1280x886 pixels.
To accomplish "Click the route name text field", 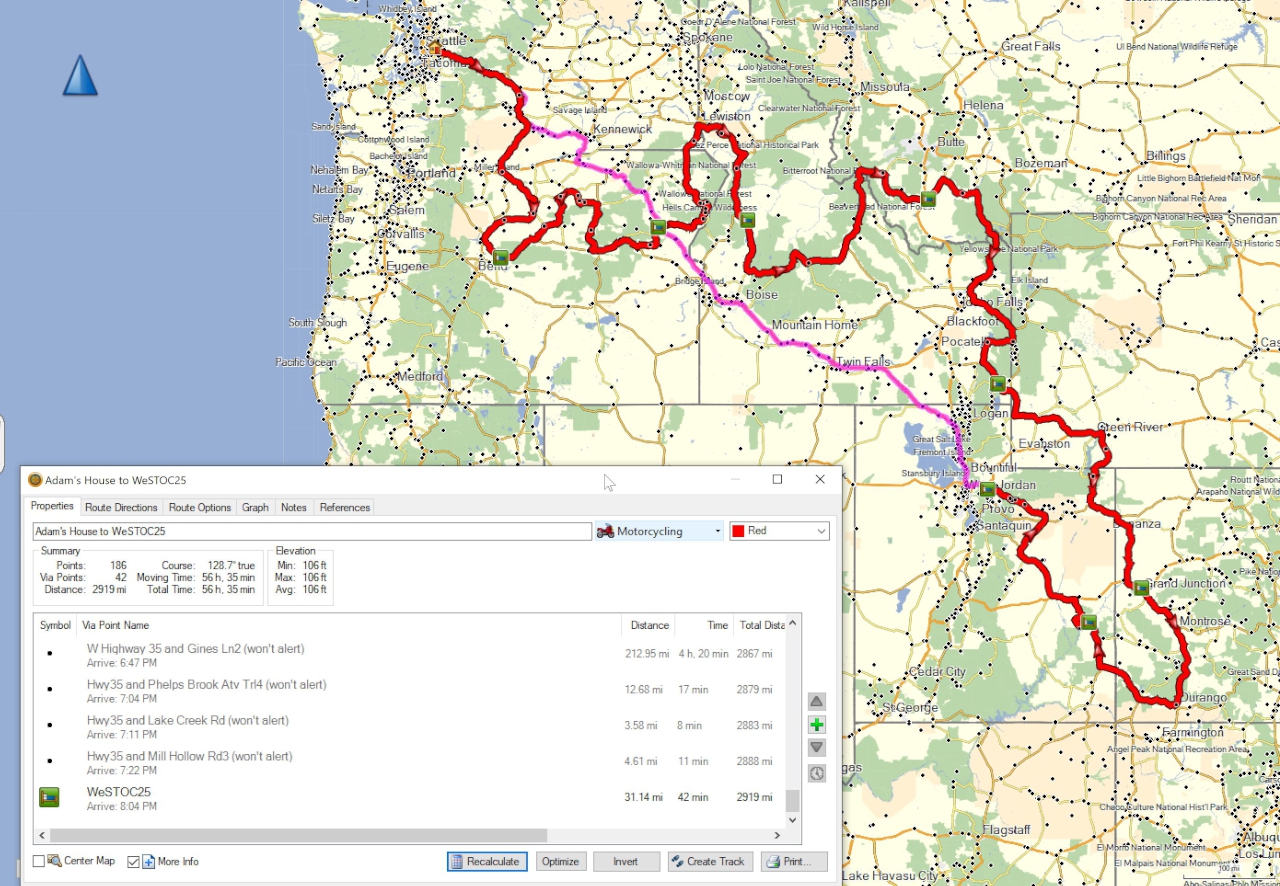I will pyautogui.click(x=311, y=532).
